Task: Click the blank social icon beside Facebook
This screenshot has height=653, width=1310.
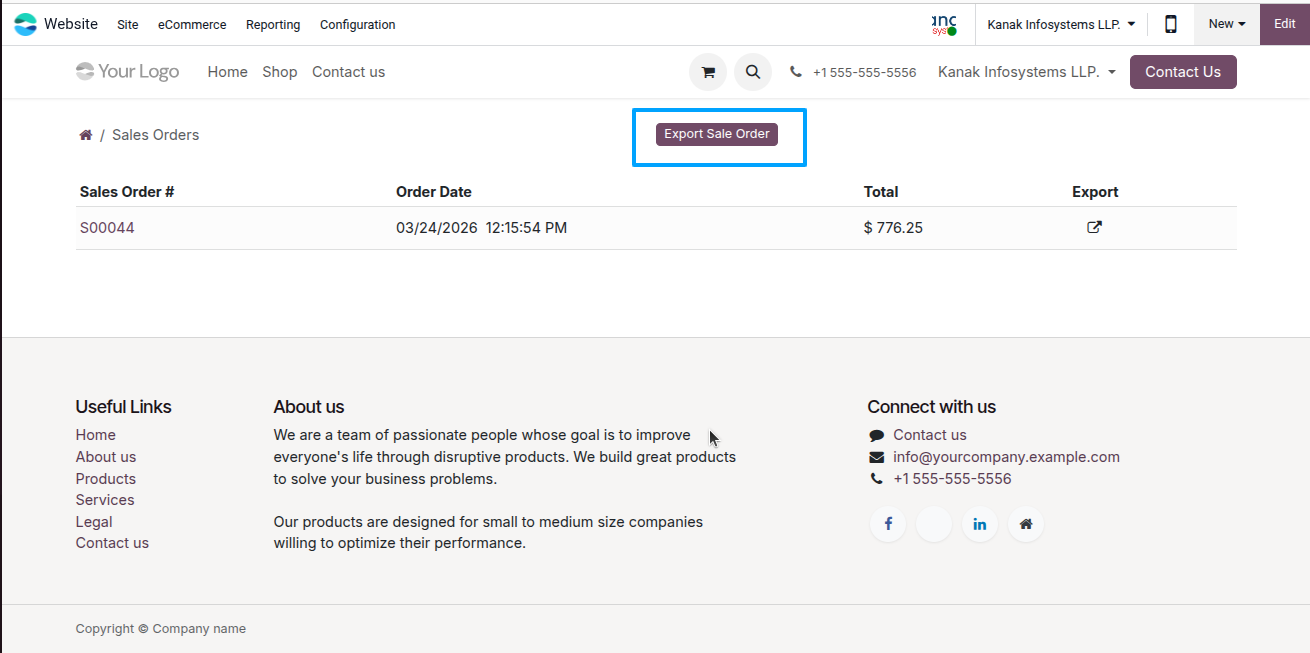Action: [934, 524]
